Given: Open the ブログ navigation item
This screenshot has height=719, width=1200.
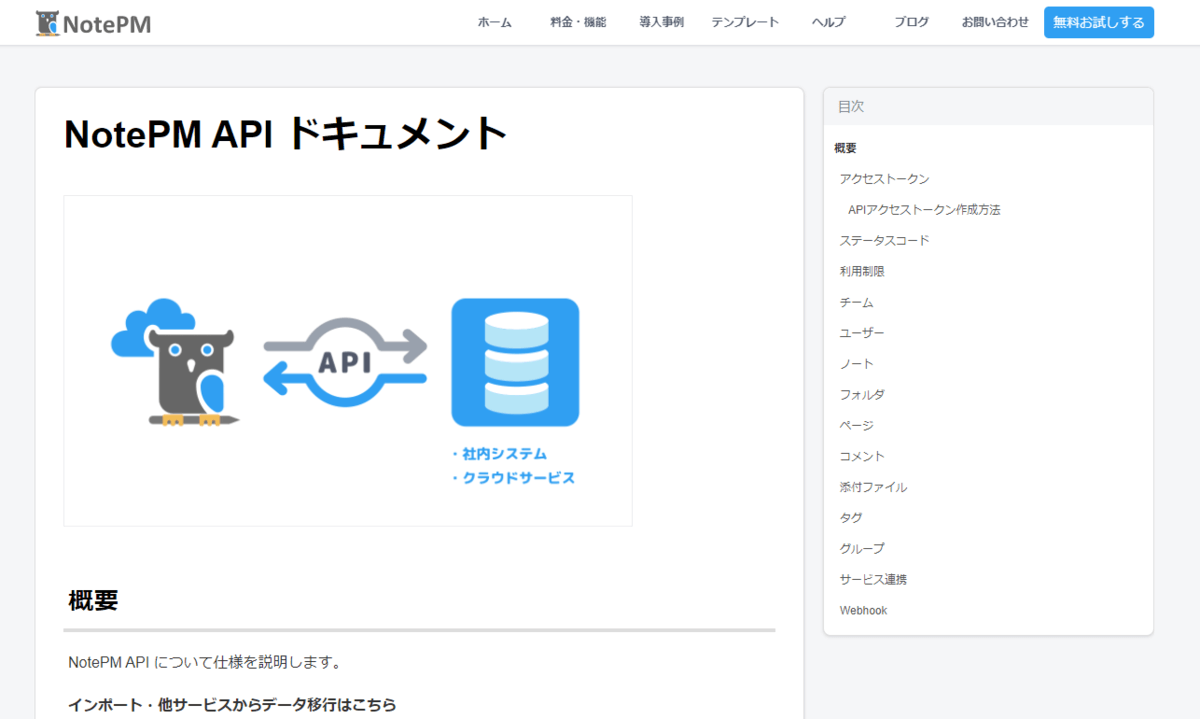Looking at the screenshot, I should click(x=911, y=21).
